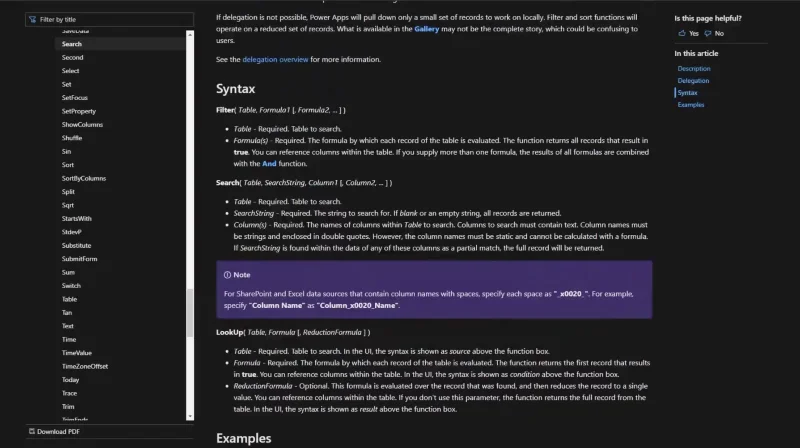Image resolution: width=800 pixels, height=448 pixels.
Task: Follow the And function link
Action: pyautogui.click(x=269, y=164)
